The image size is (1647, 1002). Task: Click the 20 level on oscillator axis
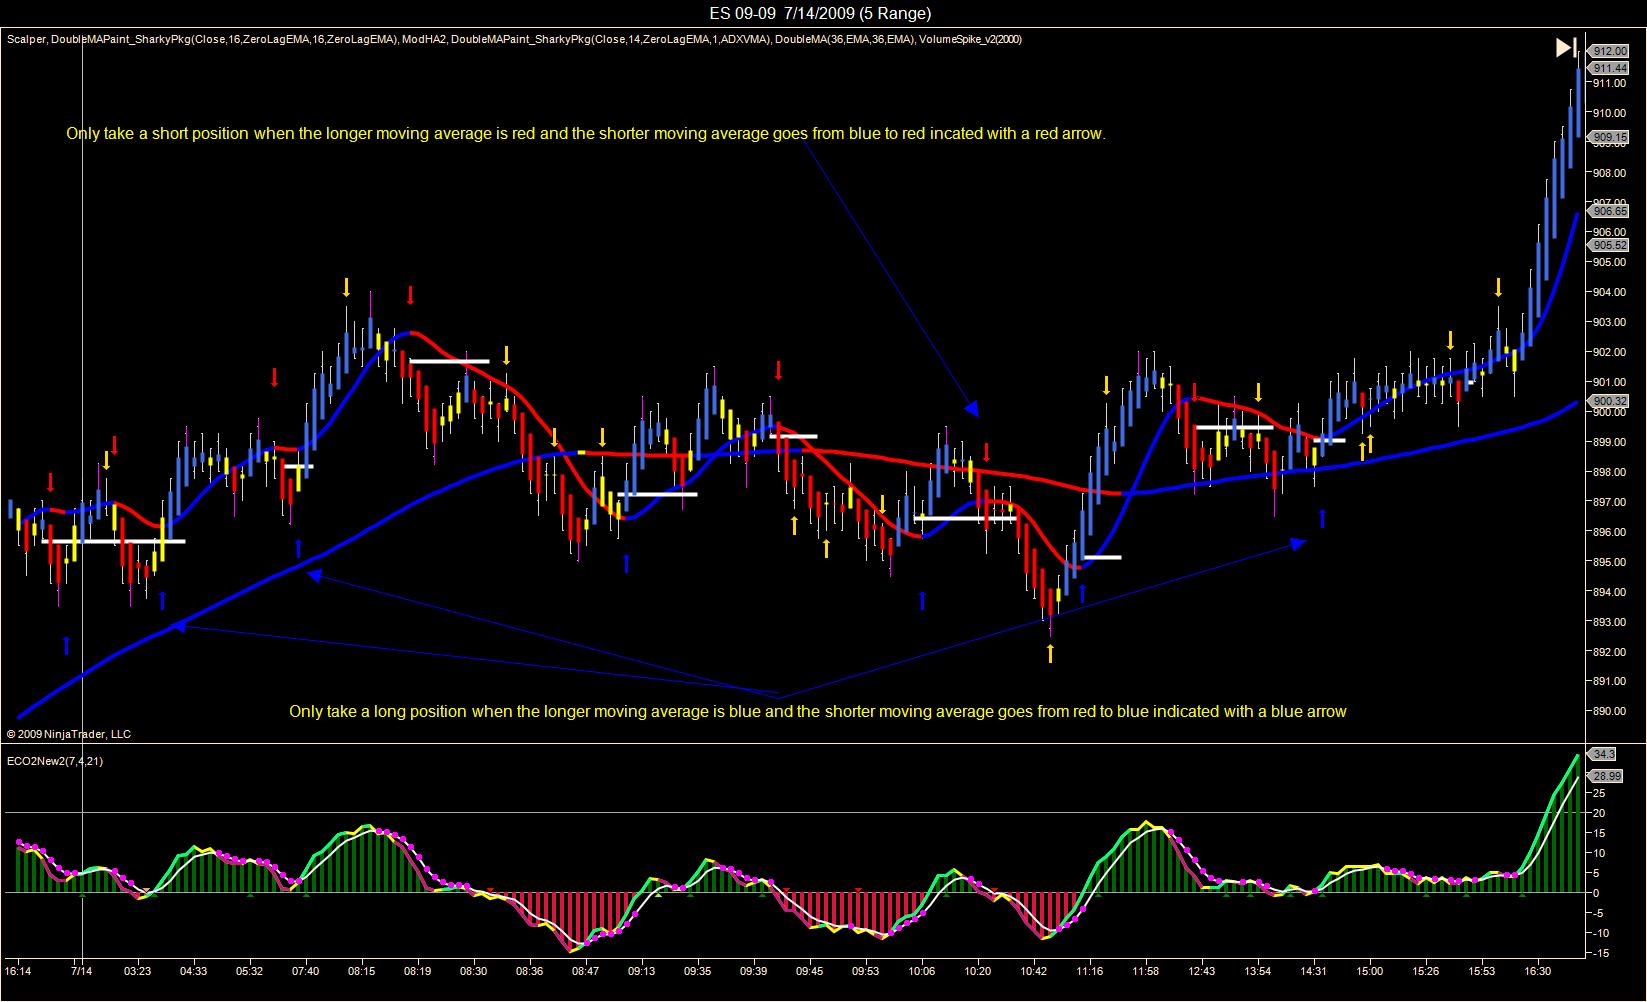pyautogui.click(x=1599, y=814)
